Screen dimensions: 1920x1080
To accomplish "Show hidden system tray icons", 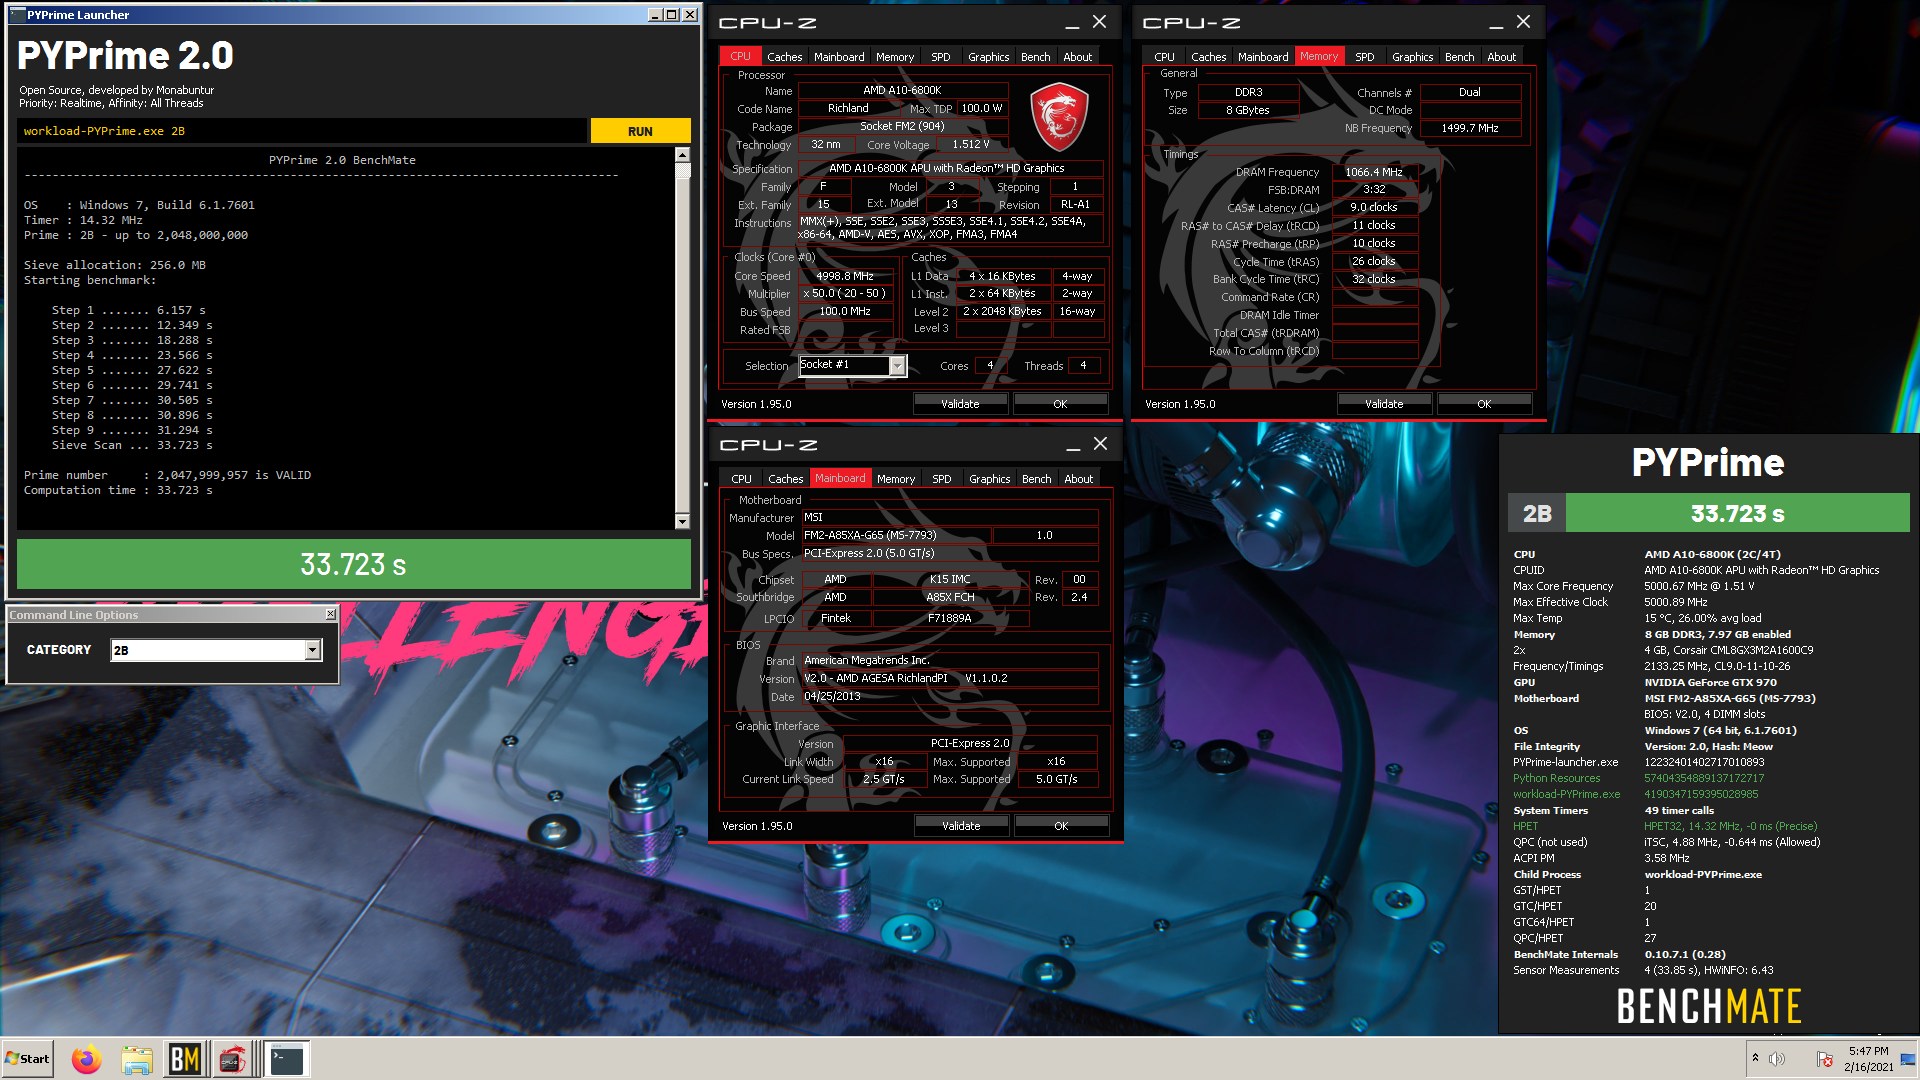I will [x=1755, y=1058].
